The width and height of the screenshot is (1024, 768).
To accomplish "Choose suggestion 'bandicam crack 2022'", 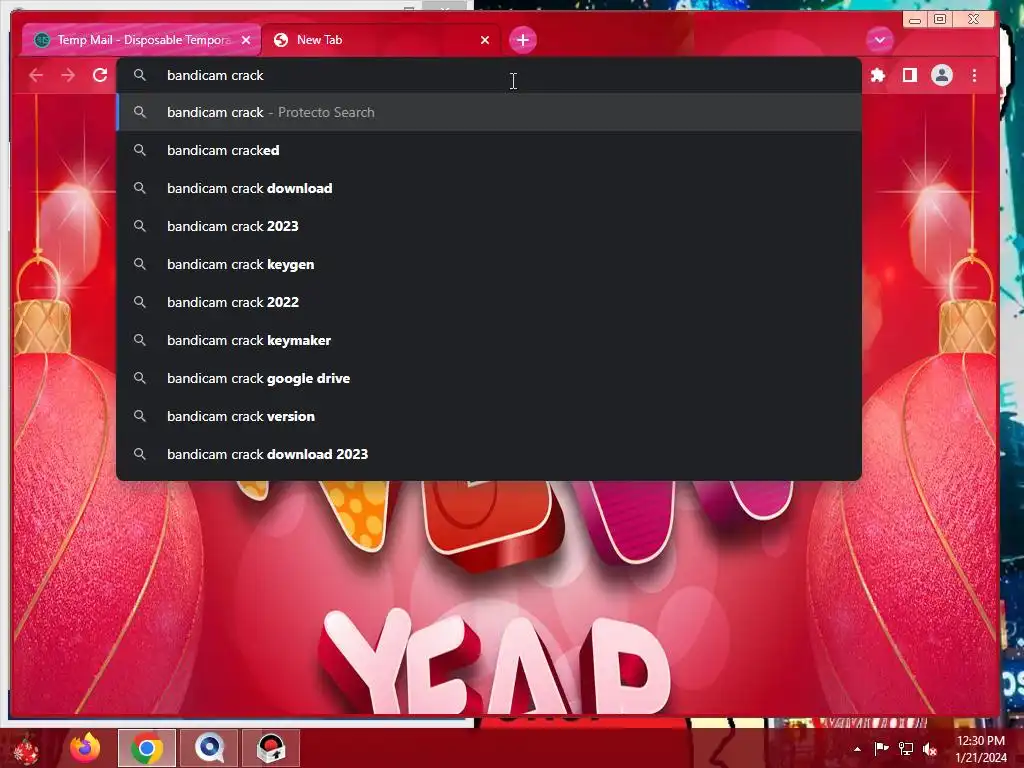I will tap(488, 302).
